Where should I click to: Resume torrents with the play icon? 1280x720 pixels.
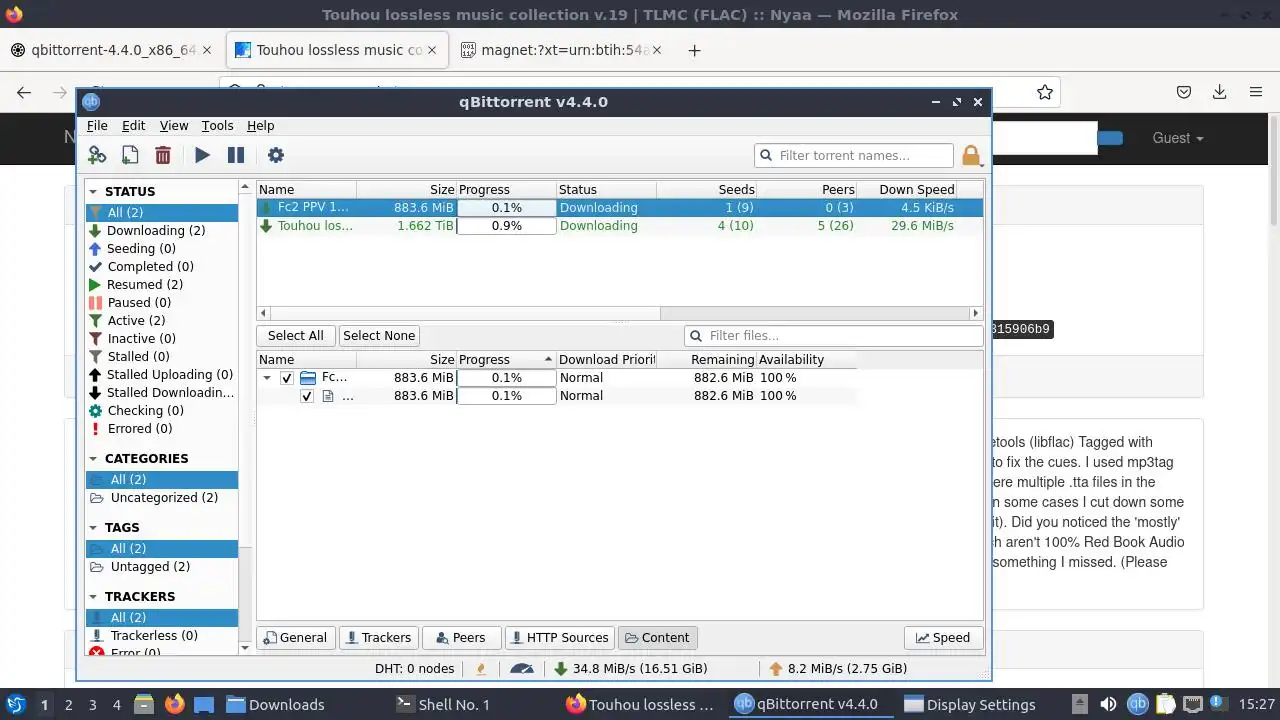click(202, 155)
